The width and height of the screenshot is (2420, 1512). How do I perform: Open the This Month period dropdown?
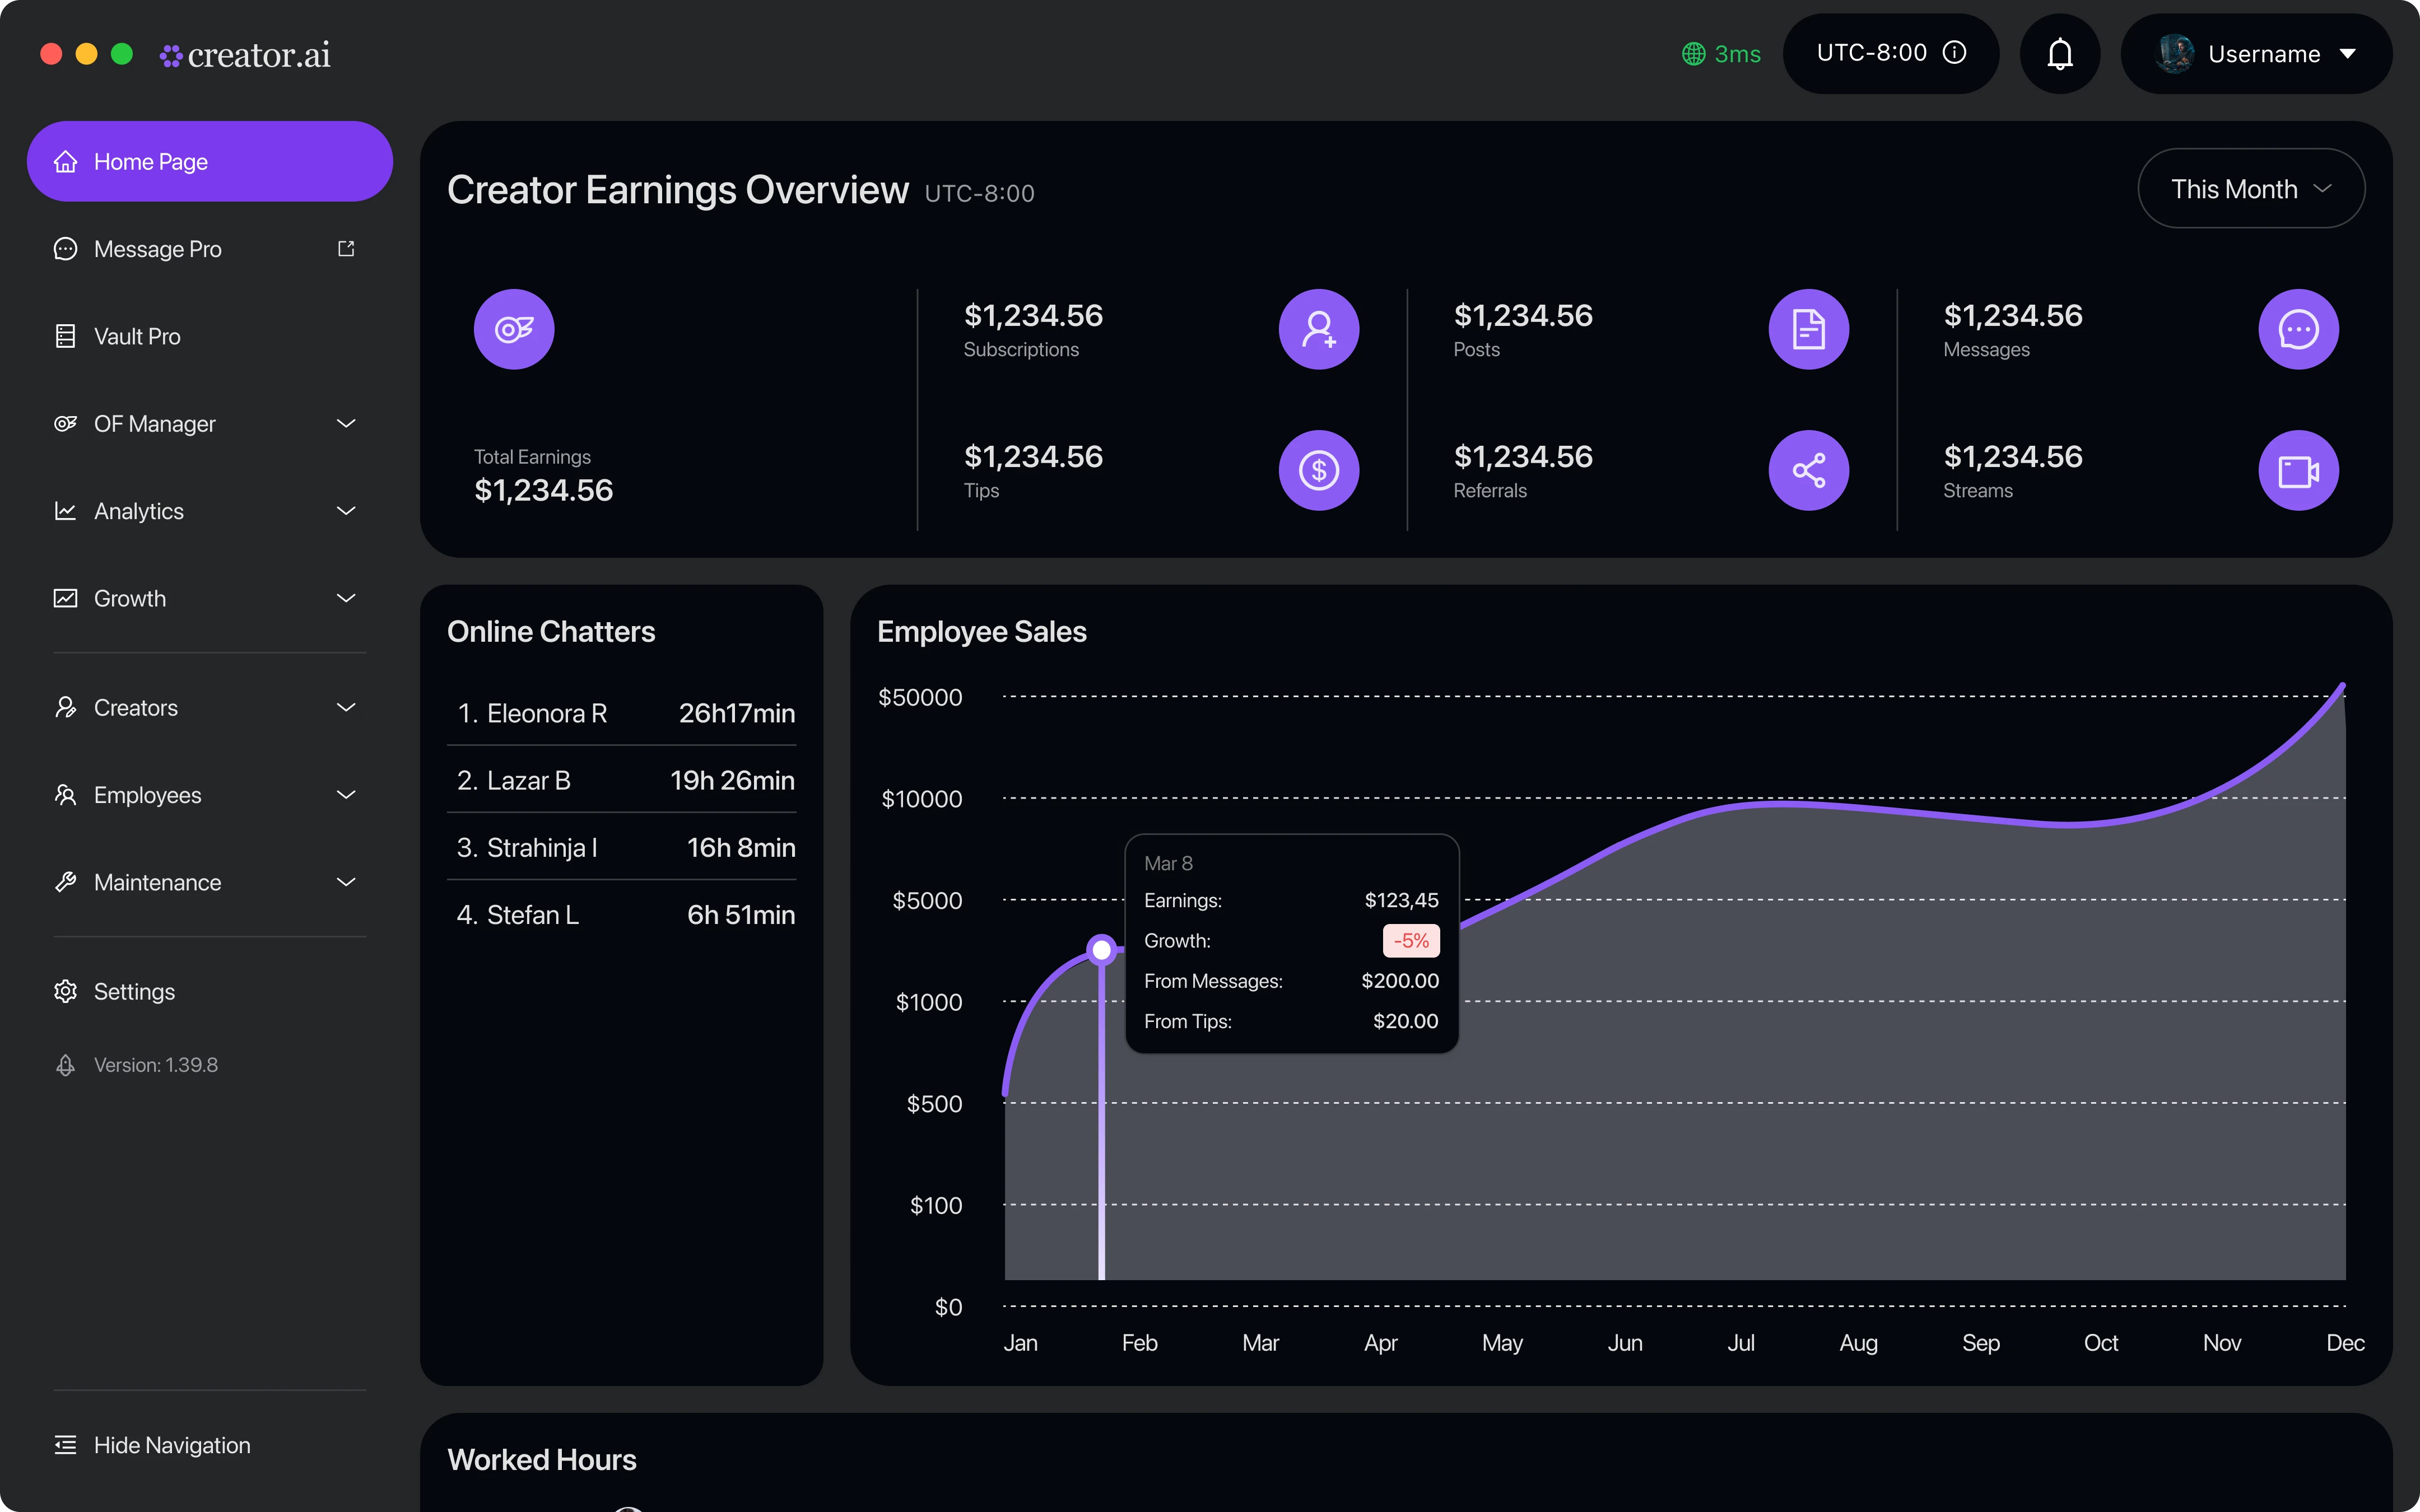tap(2250, 189)
